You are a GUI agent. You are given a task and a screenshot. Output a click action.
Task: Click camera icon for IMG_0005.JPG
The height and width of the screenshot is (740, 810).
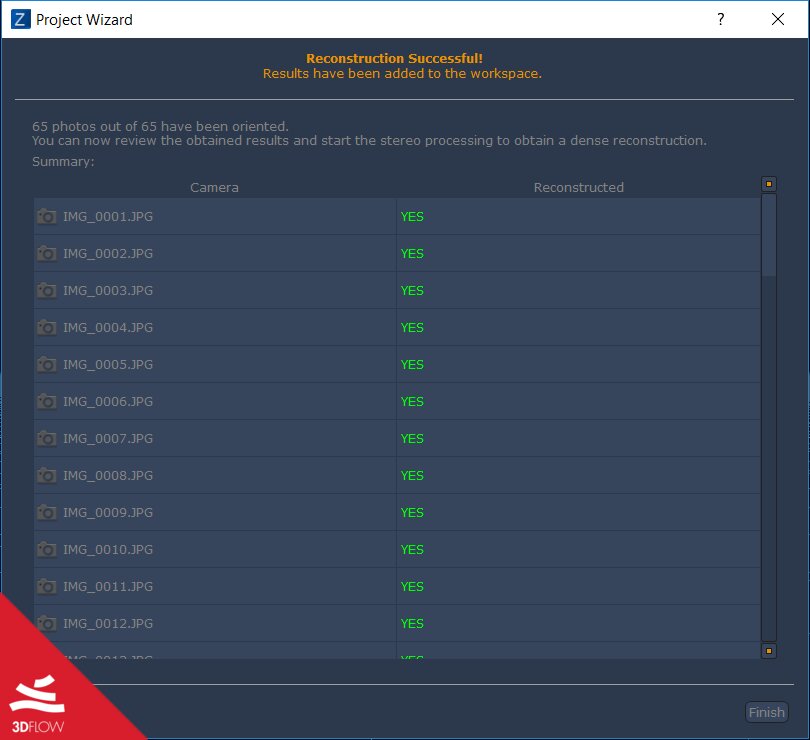coord(46,364)
